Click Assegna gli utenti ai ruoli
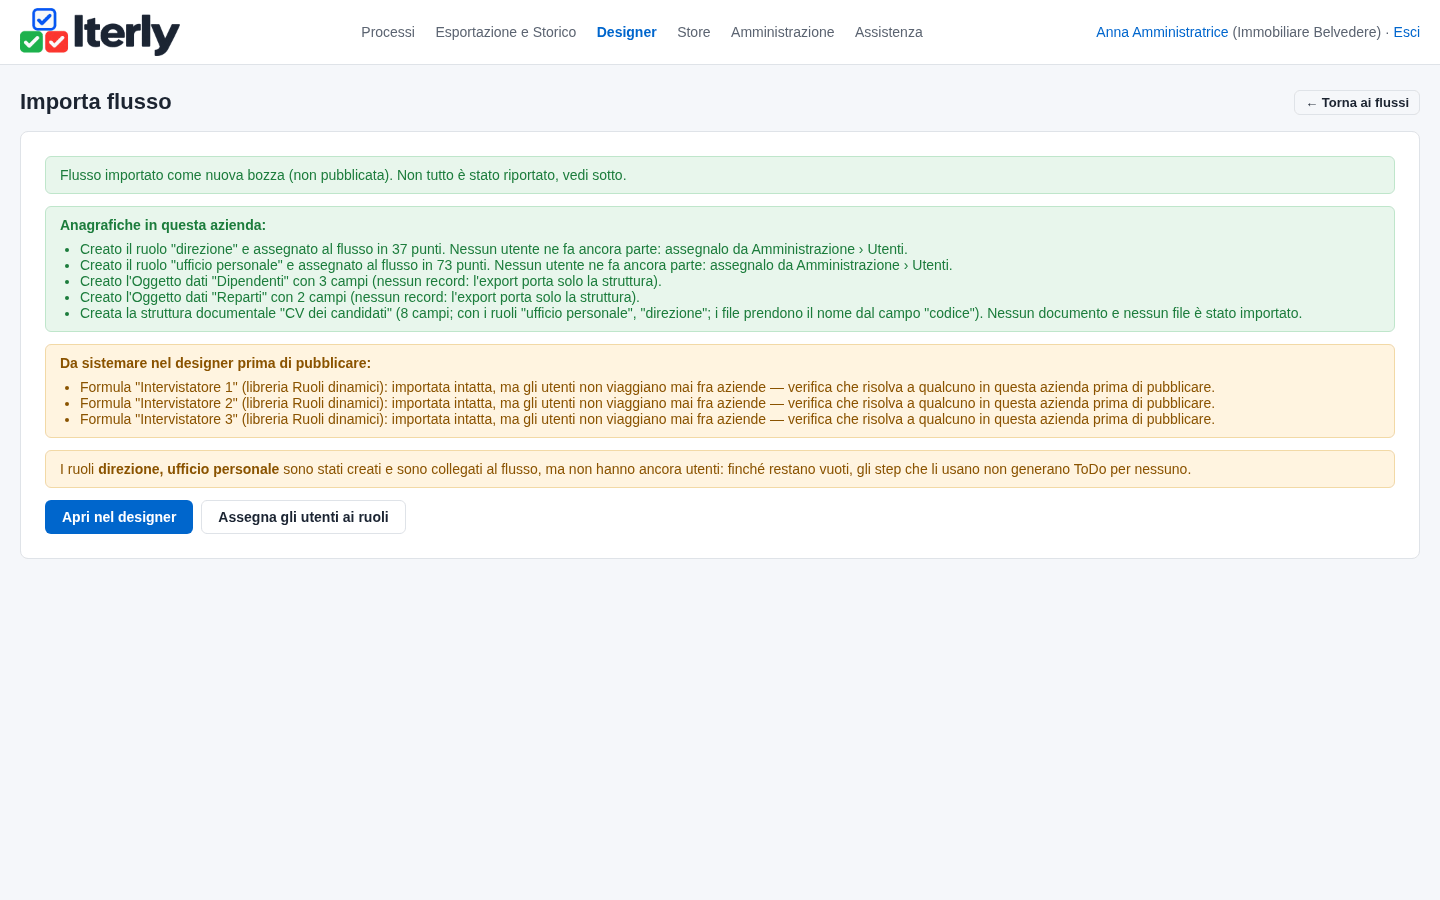The height and width of the screenshot is (900, 1440). (303, 517)
